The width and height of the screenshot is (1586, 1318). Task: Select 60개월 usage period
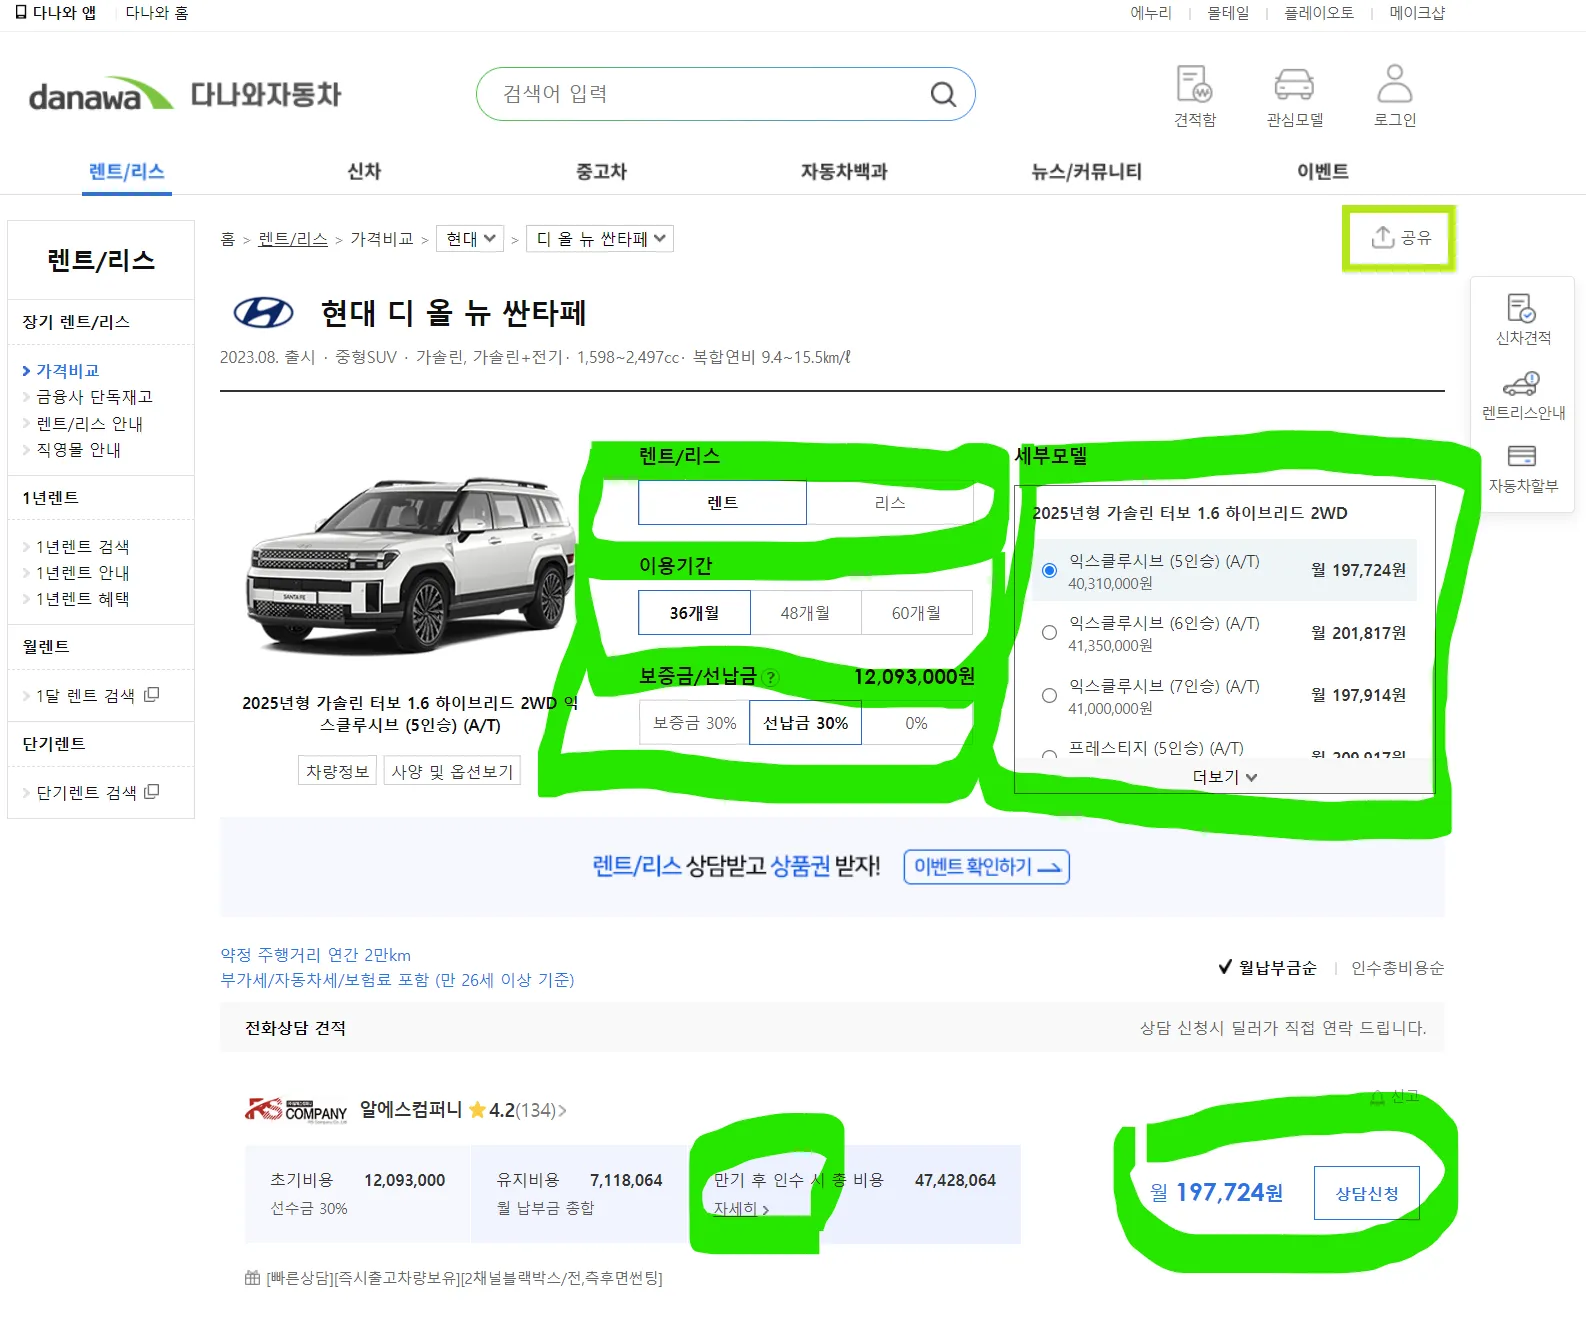click(x=916, y=613)
